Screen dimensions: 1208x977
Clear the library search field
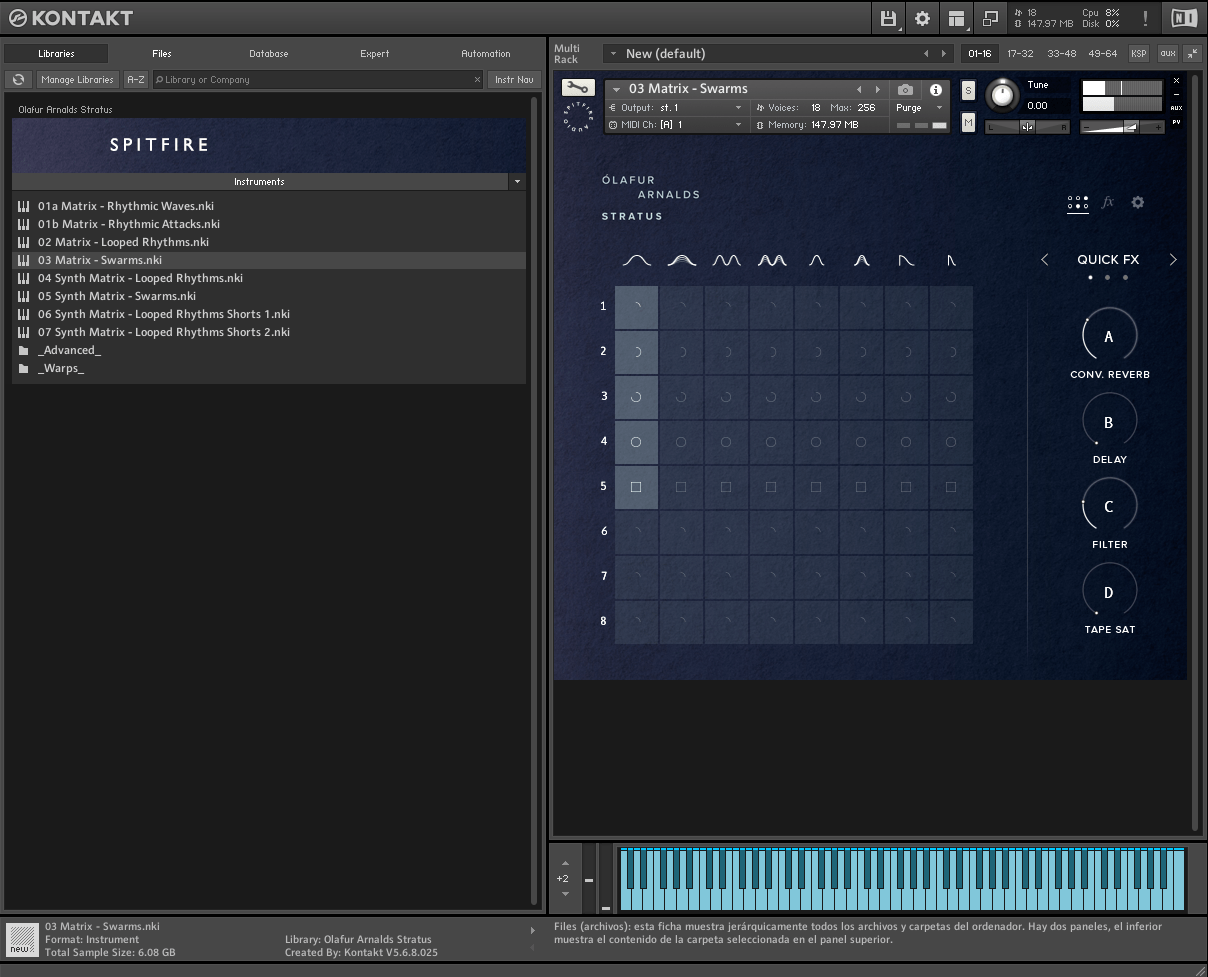(x=477, y=80)
